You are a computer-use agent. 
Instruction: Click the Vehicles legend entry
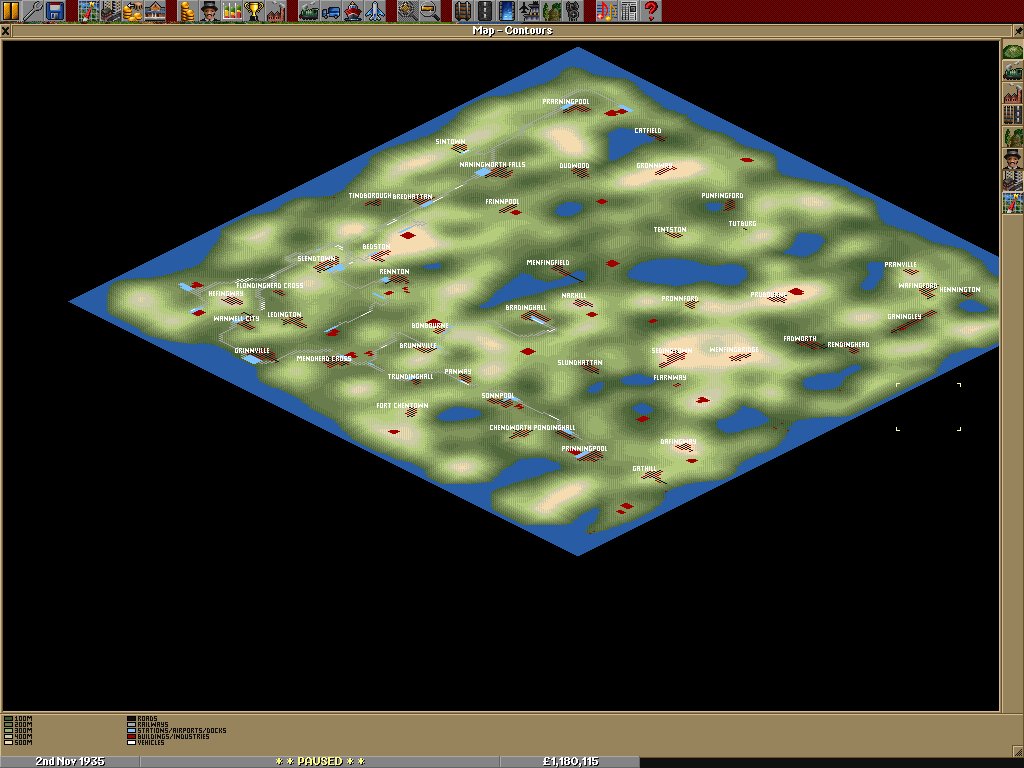(x=146, y=743)
